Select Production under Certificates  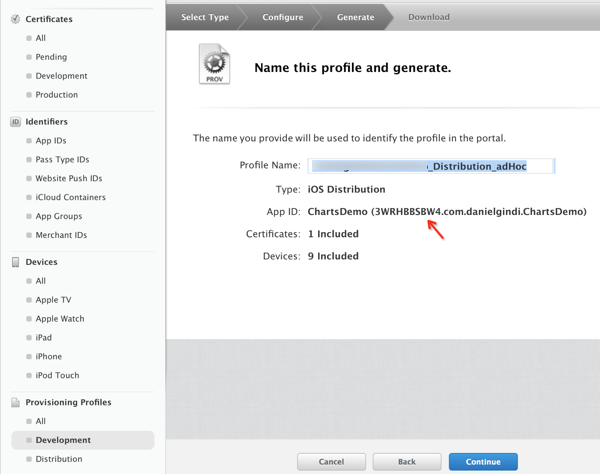(x=56, y=95)
